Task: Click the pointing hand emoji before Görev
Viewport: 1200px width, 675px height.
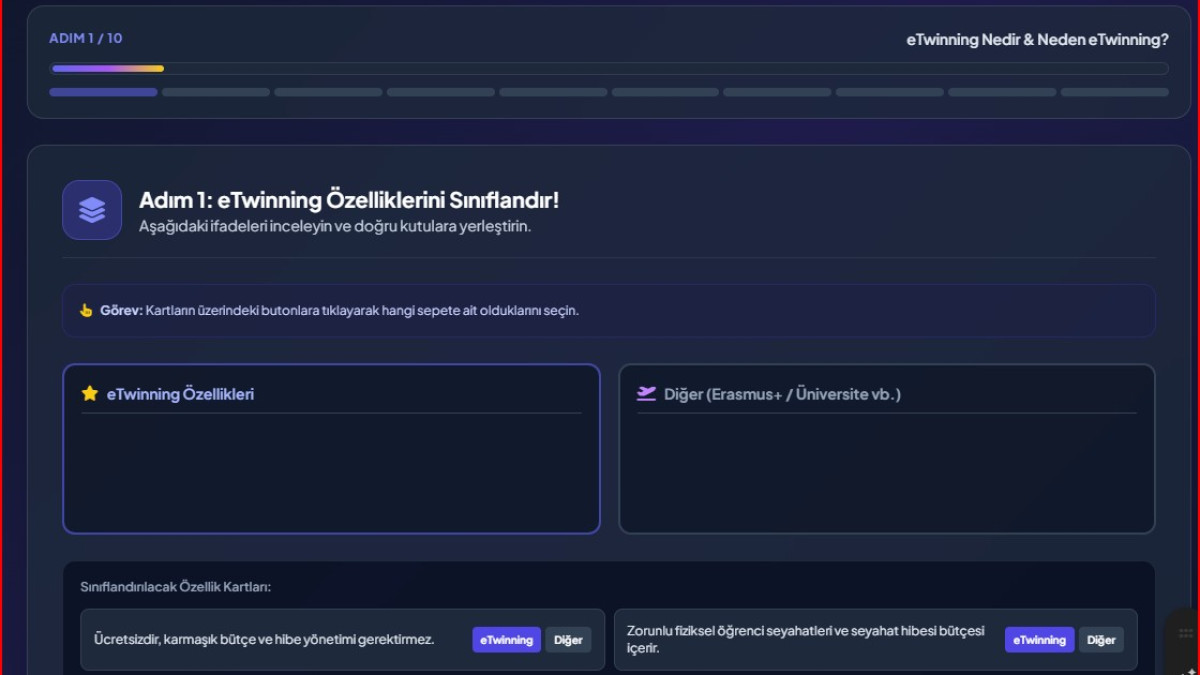Action: [x=86, y=310]
